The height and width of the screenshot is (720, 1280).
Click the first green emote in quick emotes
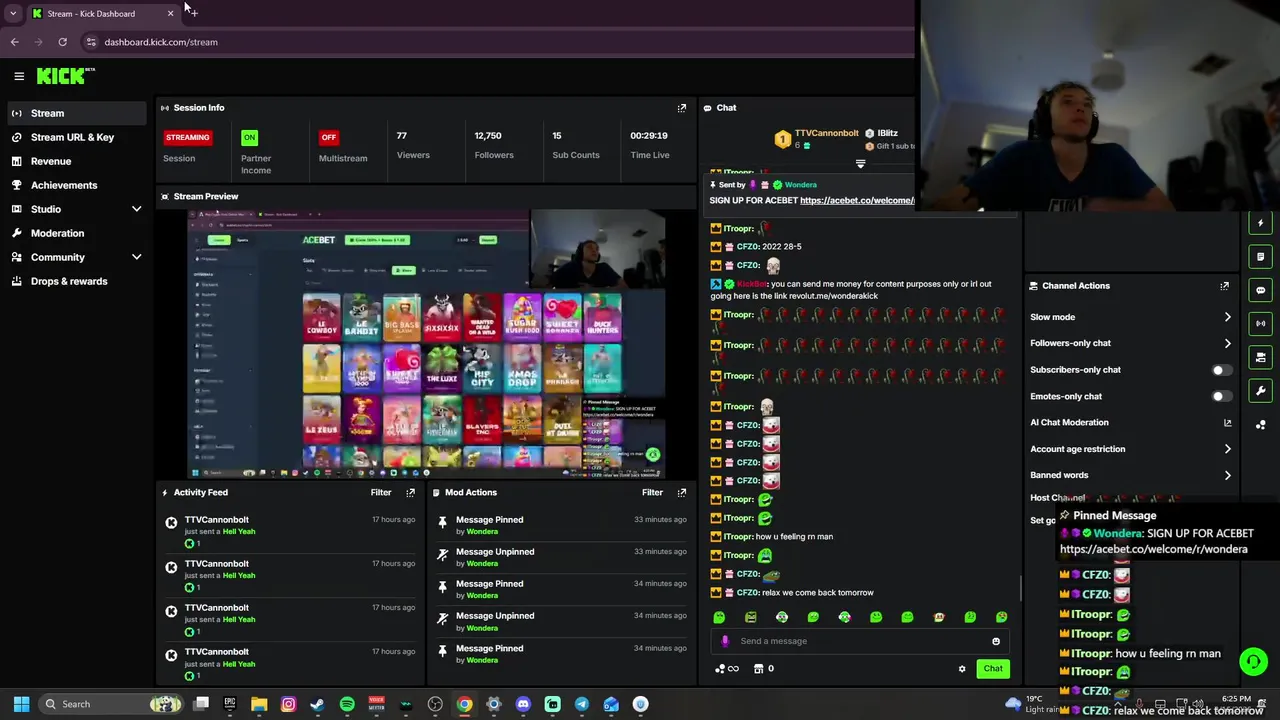point(719,618)
